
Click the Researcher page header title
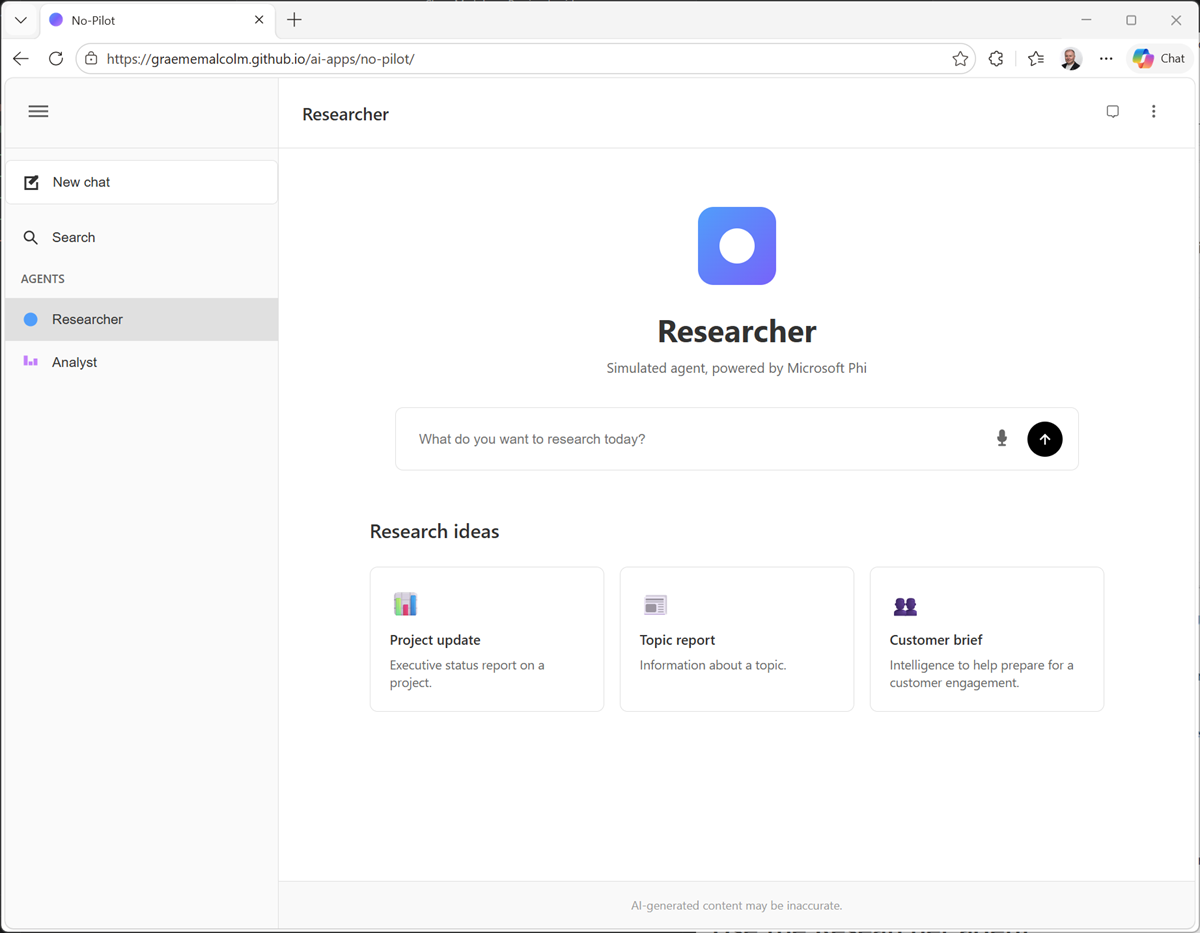point(345,114)
